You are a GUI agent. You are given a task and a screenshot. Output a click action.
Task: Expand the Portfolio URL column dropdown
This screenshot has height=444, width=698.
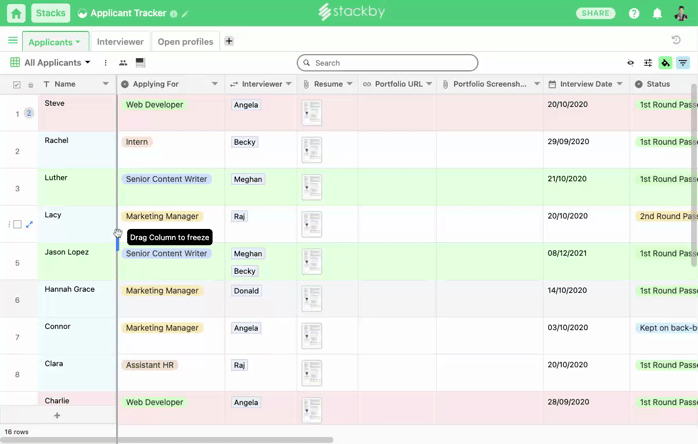pos(429,84)
